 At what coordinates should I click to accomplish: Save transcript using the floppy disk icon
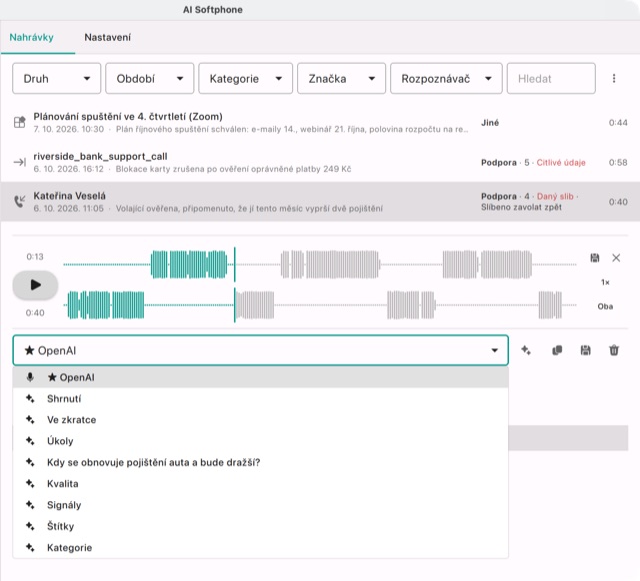(x=585, y=350)
